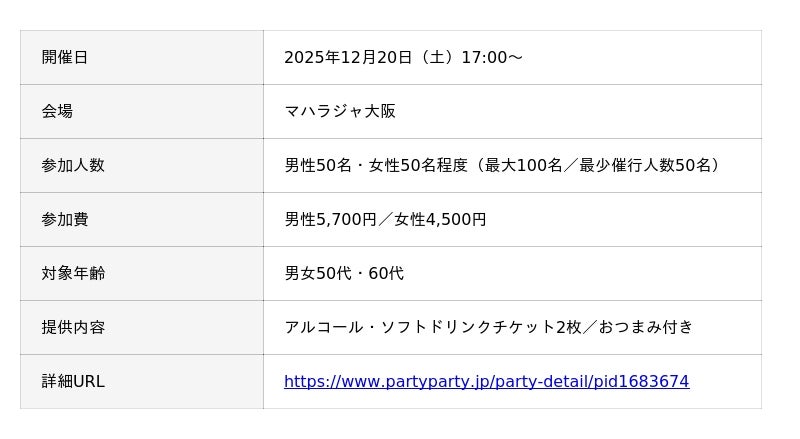The width and height of the screenshot is (800, 439).
Task: Click the 男女50代・60代 age text
Action: (x=344, y=273)
